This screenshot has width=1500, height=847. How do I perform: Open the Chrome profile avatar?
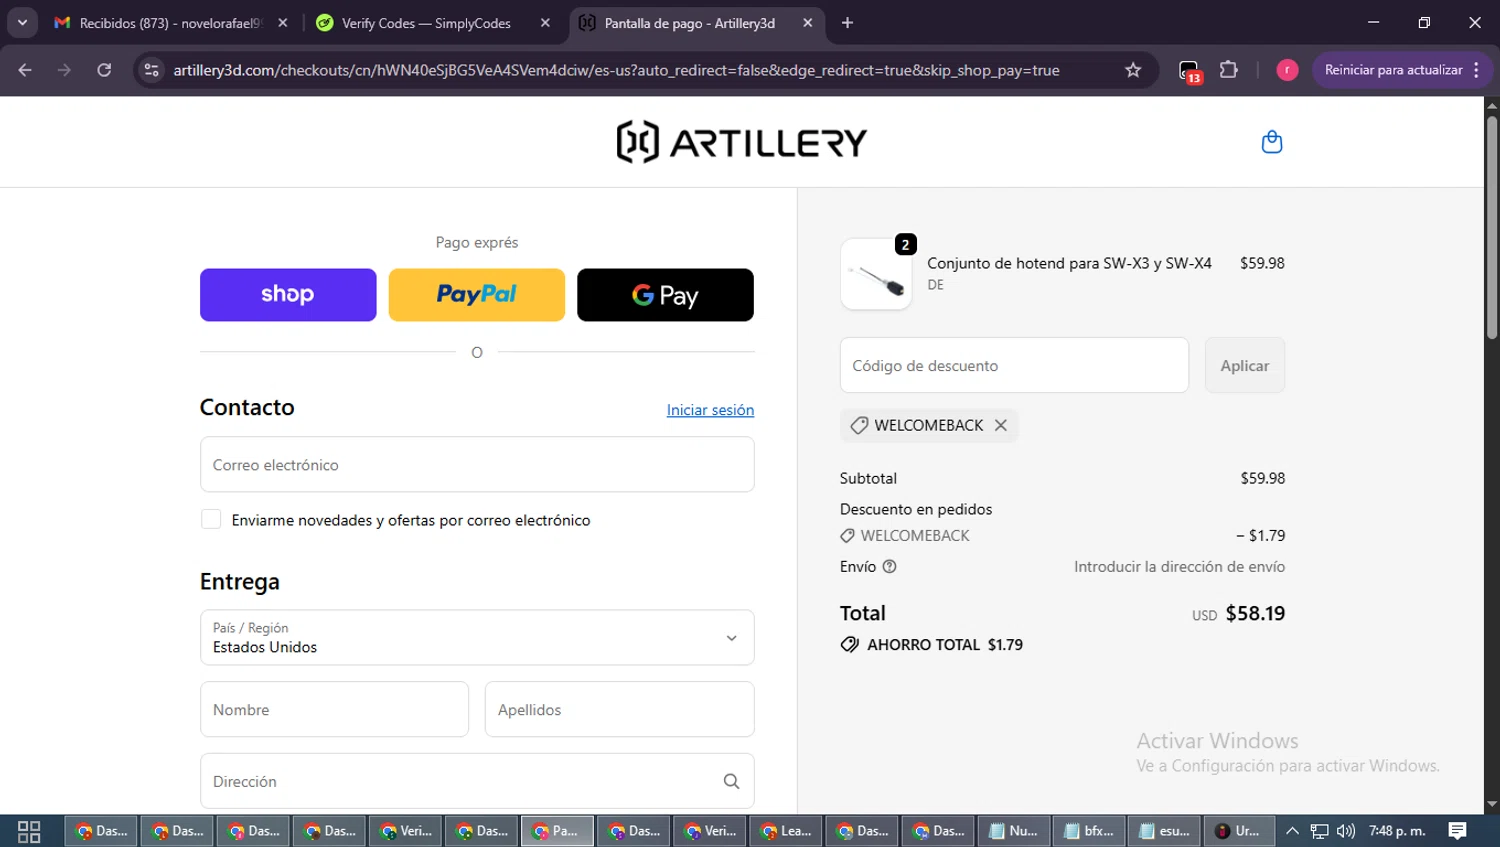click(x=1287, y=70)
